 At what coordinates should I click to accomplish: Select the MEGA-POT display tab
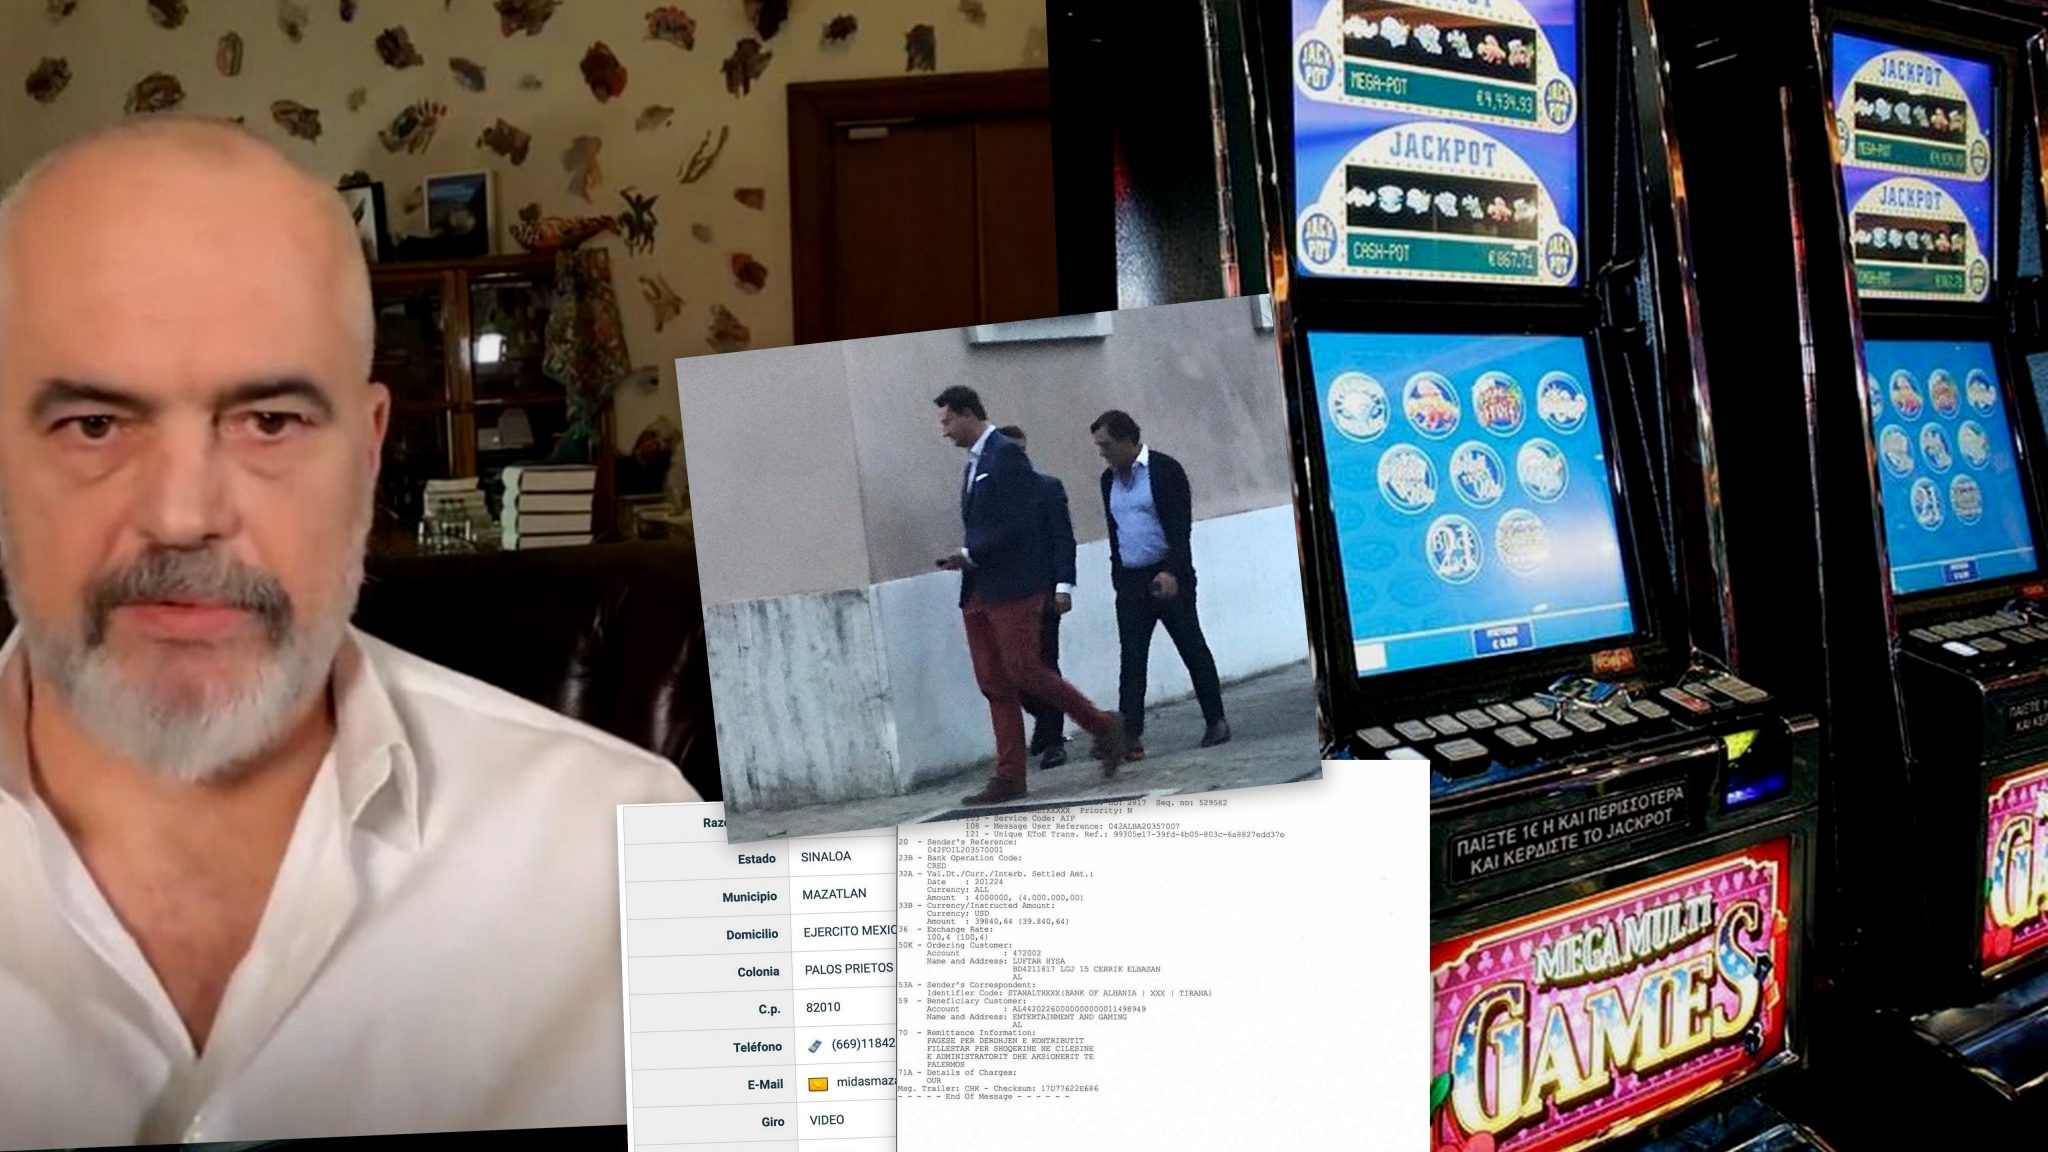(1379, 83)
